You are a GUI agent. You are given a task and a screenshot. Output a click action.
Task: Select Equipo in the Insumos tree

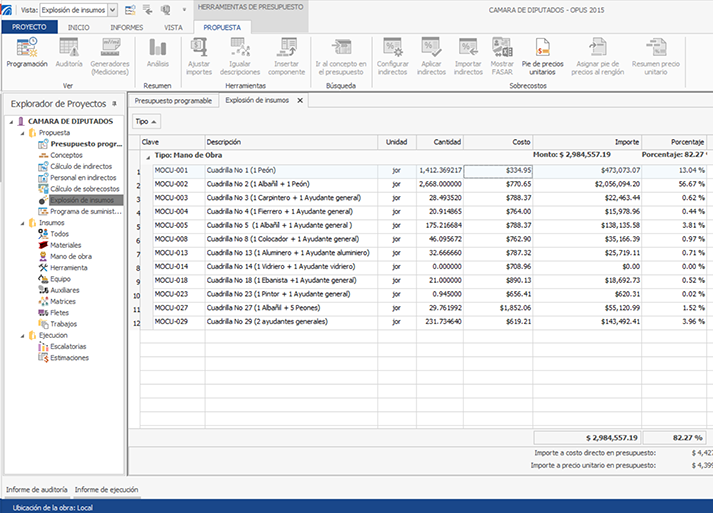[x=62, y=279]
